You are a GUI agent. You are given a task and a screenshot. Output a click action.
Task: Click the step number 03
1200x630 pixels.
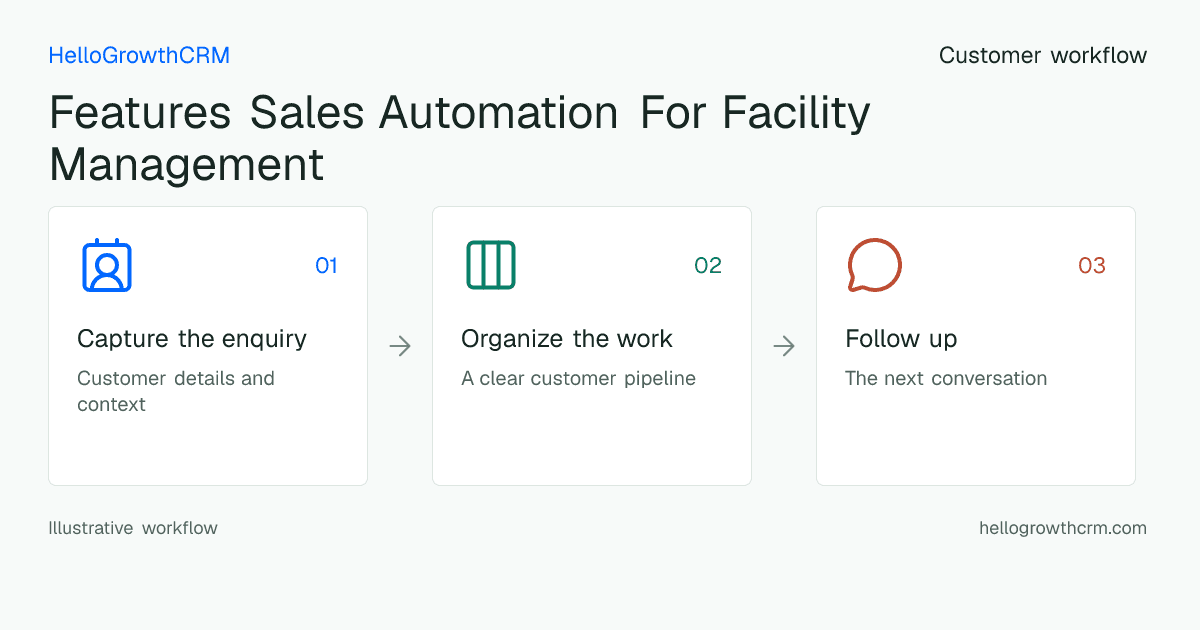pyautogui.click(x=1092, y=265)
